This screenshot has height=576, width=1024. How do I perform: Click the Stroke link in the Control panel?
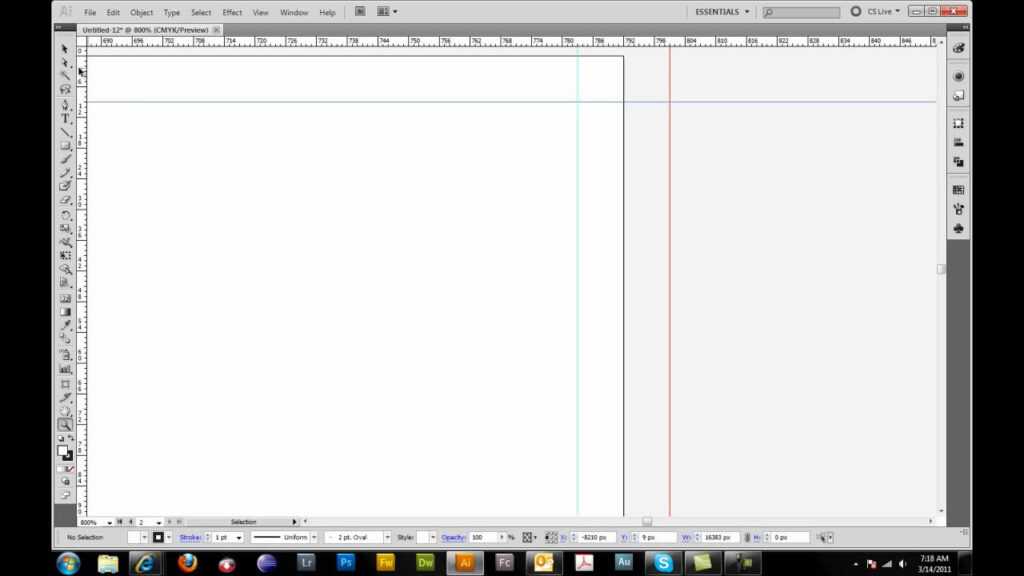point(190,537)
